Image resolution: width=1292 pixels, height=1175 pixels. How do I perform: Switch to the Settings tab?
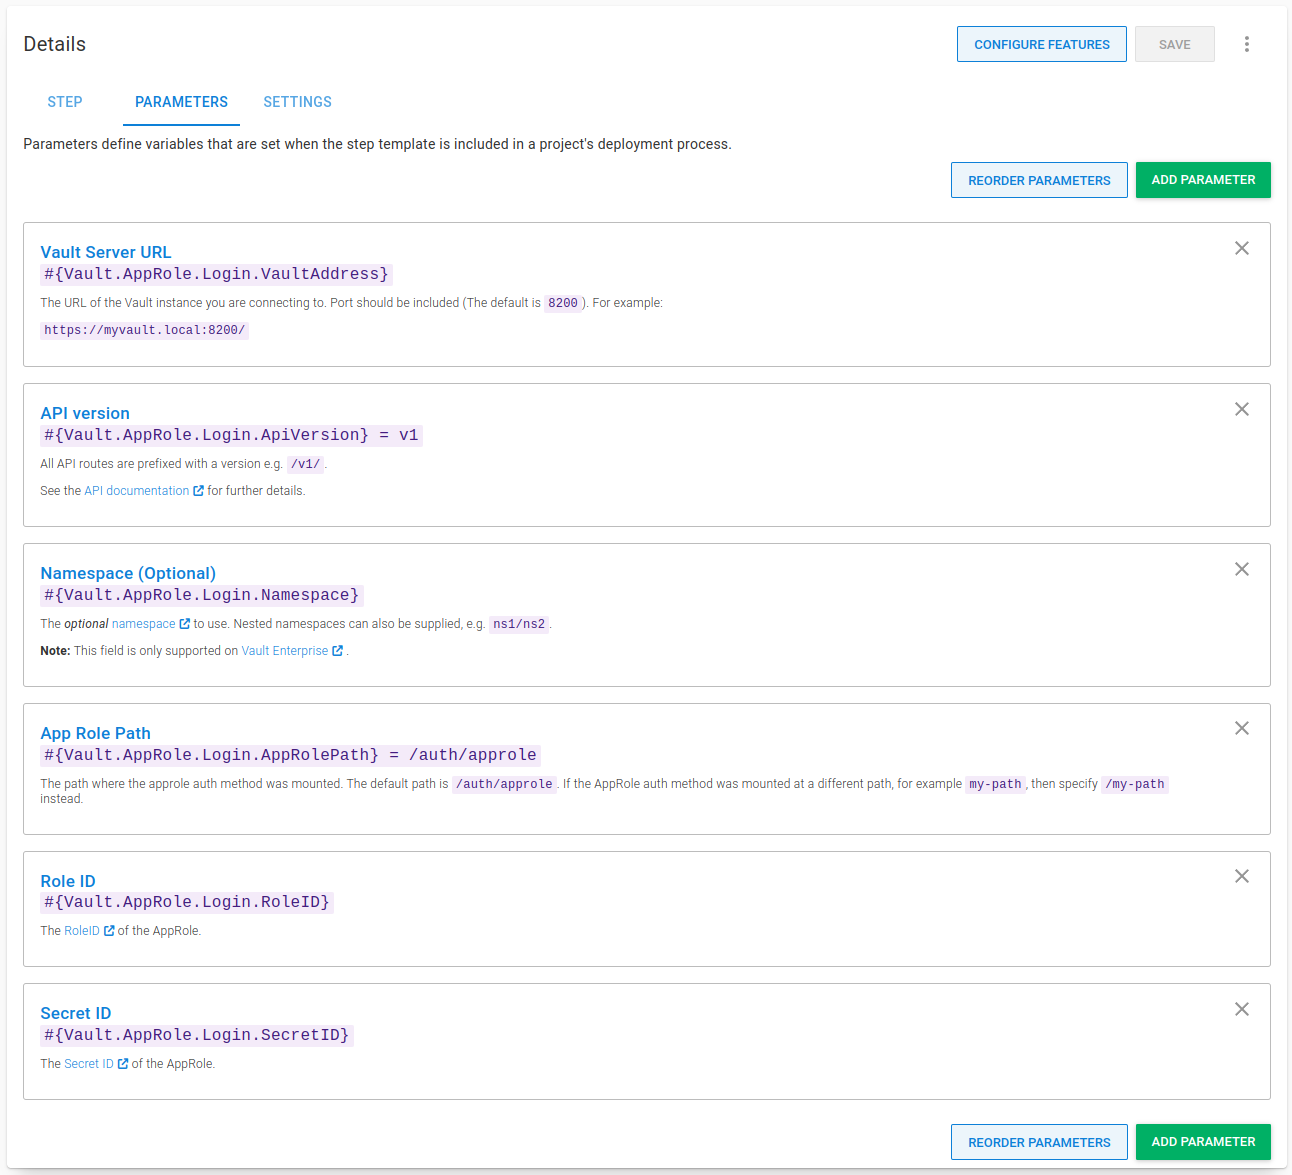coord(297,102)
